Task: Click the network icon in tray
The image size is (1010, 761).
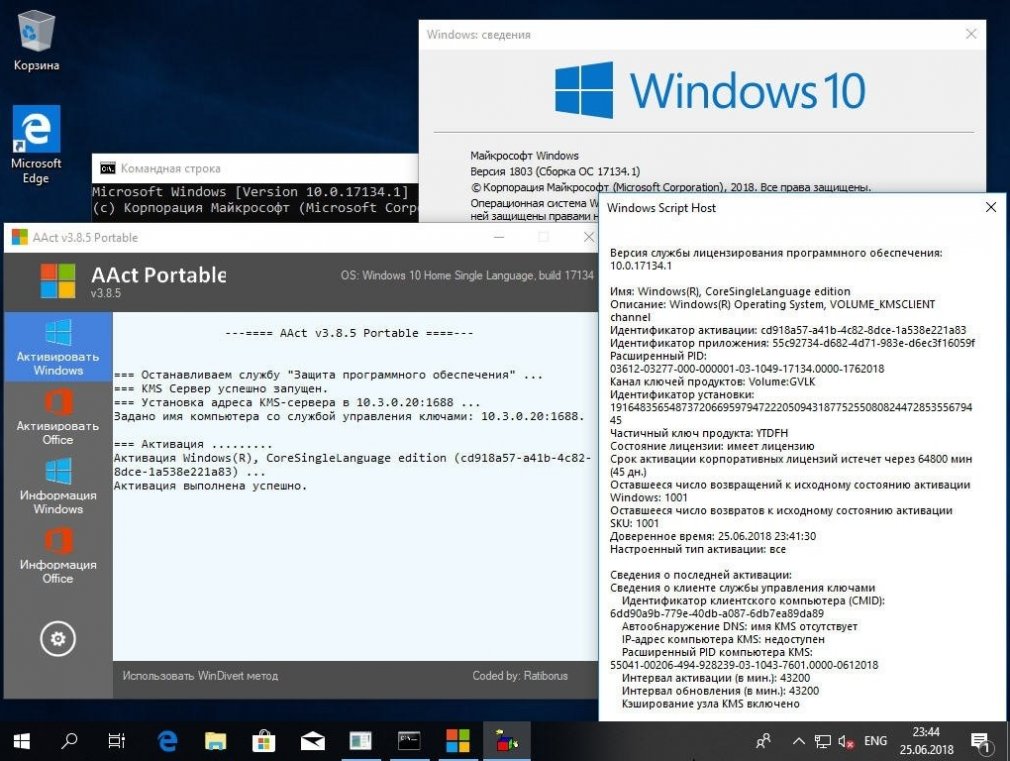Action: (823, 741)
